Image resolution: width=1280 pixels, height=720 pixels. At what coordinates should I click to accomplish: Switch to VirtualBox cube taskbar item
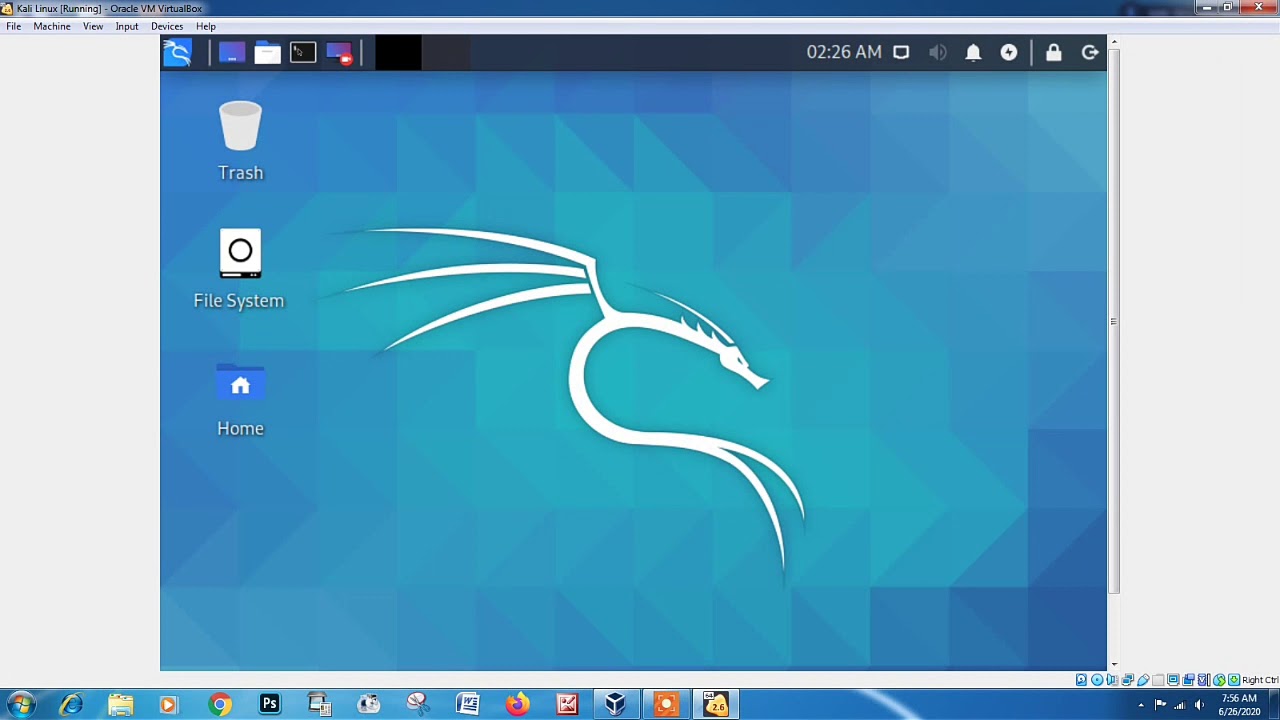(615, 705)
